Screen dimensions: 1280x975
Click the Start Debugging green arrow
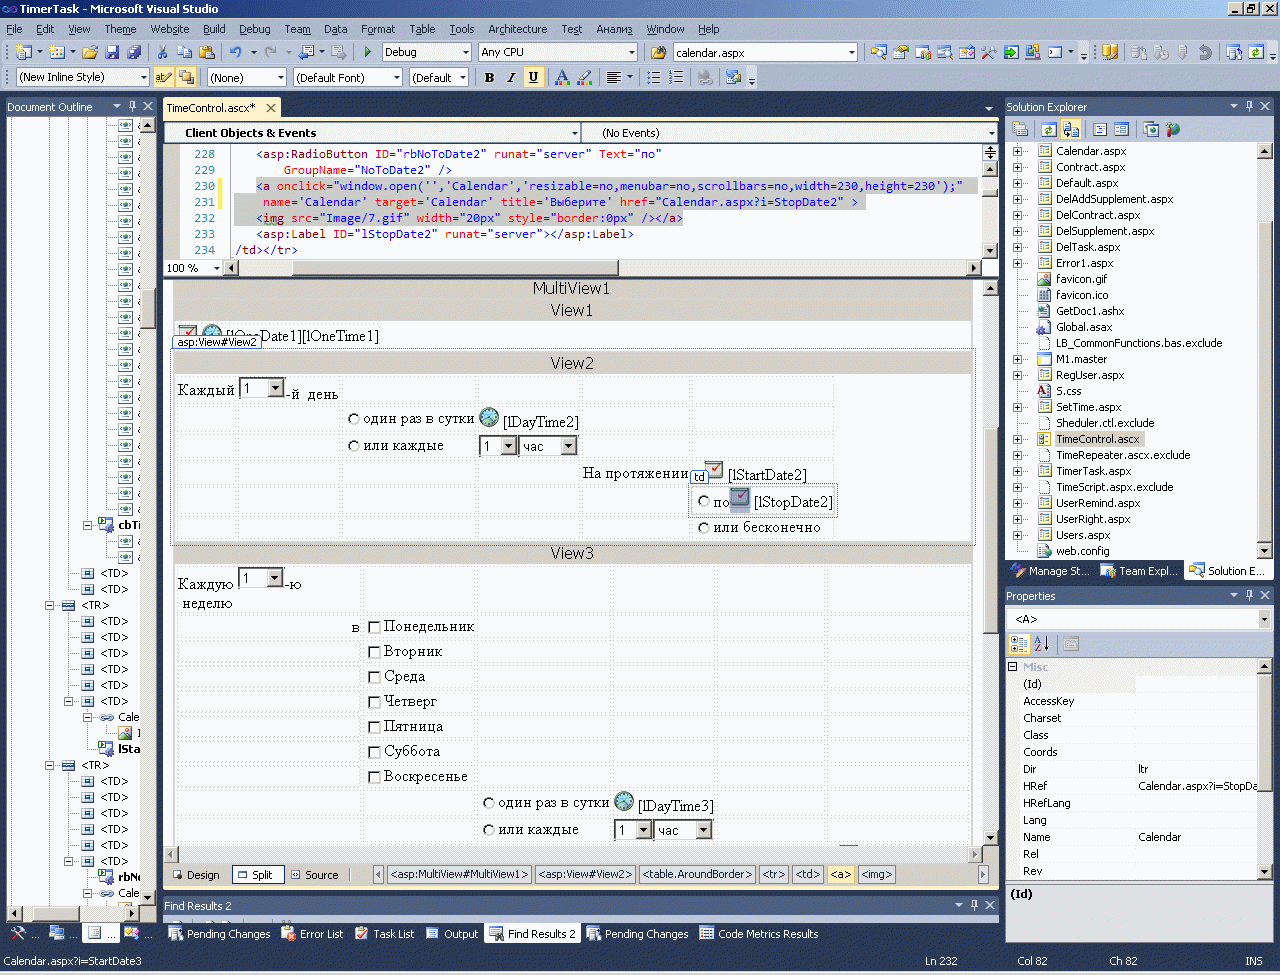click(x=368, y=52)
